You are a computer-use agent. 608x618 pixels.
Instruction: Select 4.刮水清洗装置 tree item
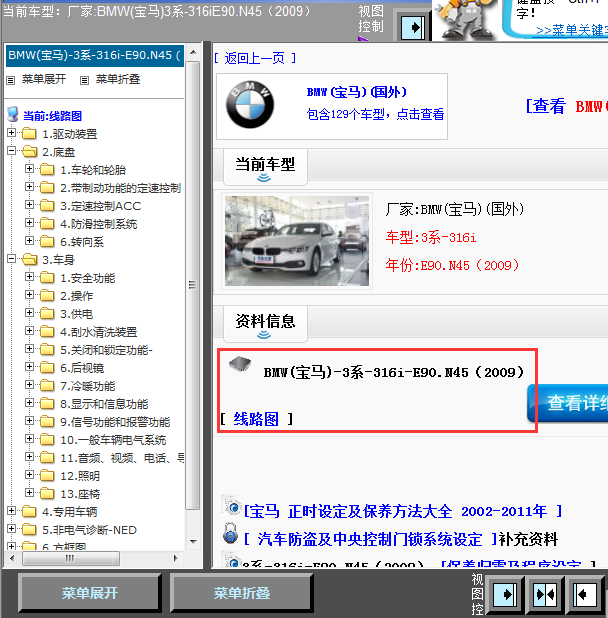pos(99,332)
